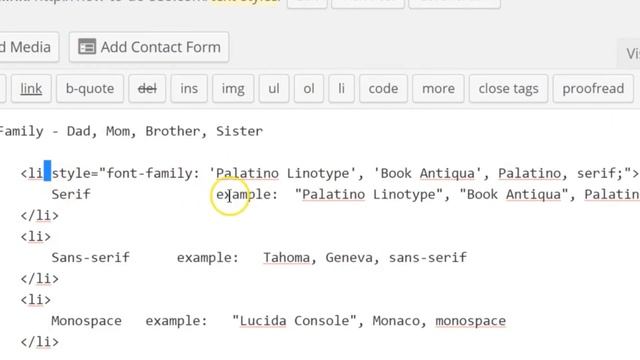This screenshot has height=360, width=640.
Task: Click 'Book Antiqua' in the style attribute
Action: 428,173
